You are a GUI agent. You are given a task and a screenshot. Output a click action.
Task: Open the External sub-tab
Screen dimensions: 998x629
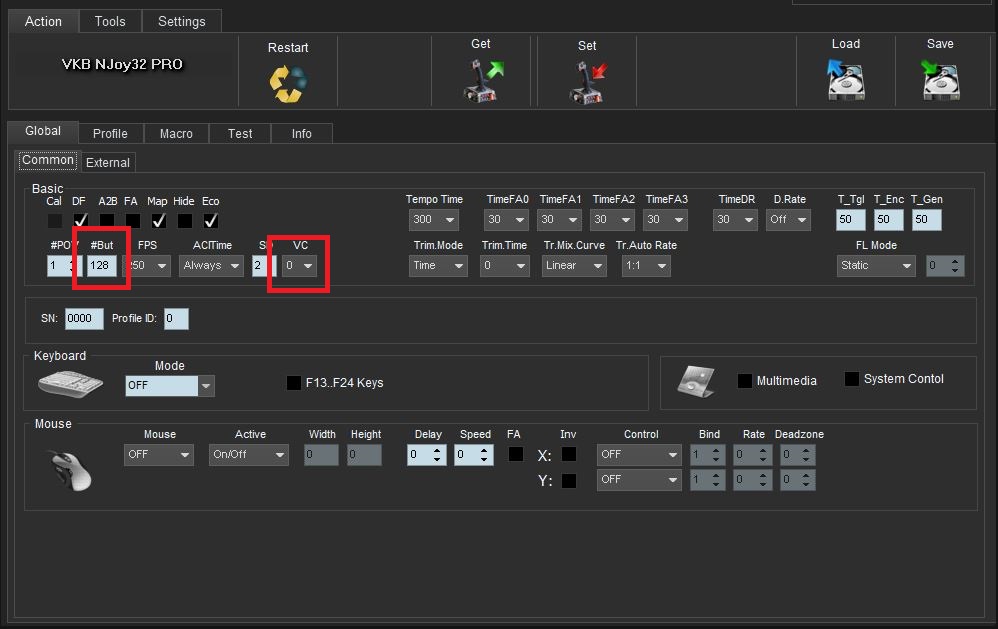click(108, 162)
